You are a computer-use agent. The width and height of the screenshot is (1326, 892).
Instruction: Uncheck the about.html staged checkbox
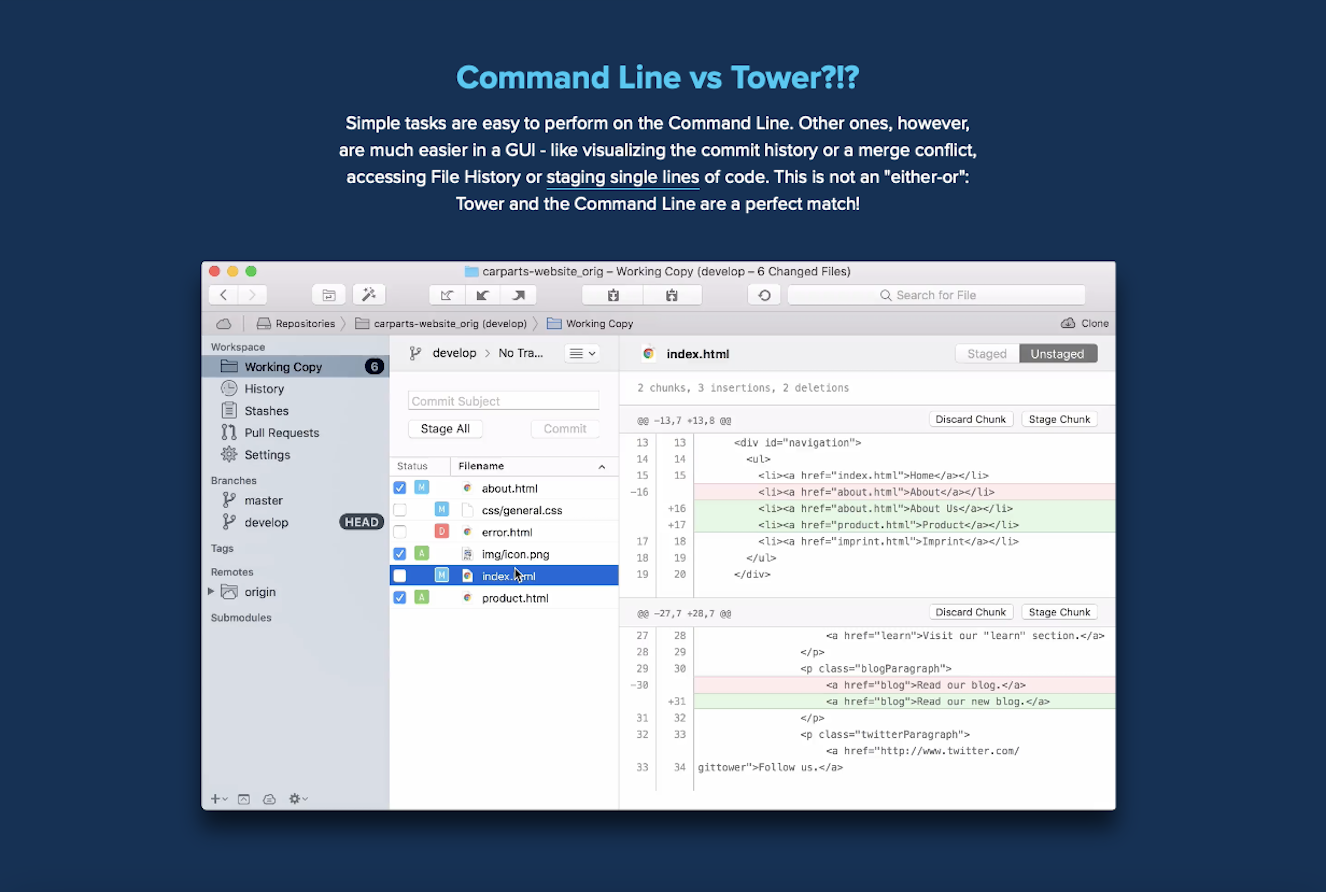(x=400, y=488)
